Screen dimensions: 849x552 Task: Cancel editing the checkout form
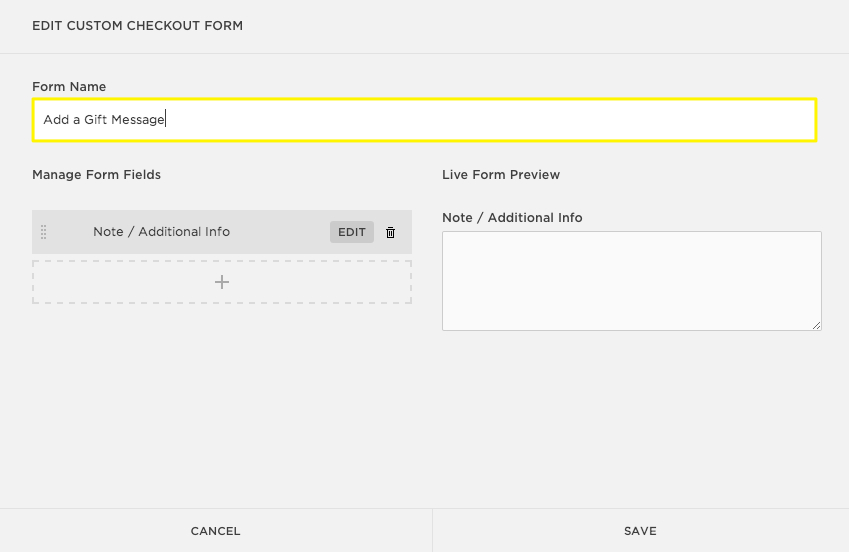(x=216, y=531)
